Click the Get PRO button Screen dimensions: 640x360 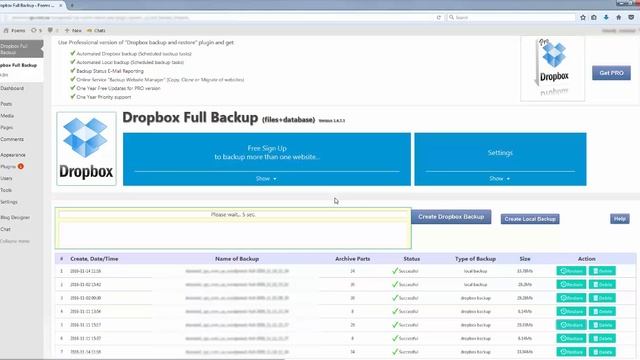pos(611,73)
